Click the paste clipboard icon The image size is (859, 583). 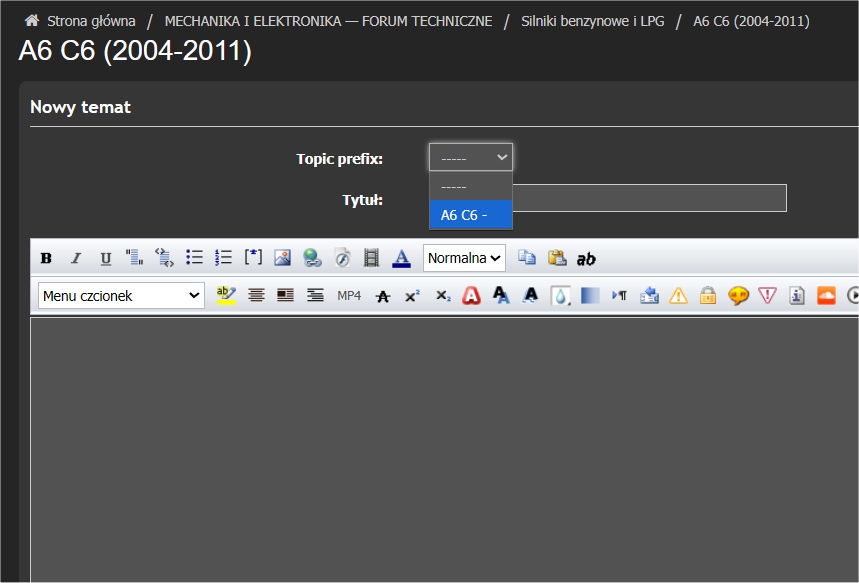point(557,258)
